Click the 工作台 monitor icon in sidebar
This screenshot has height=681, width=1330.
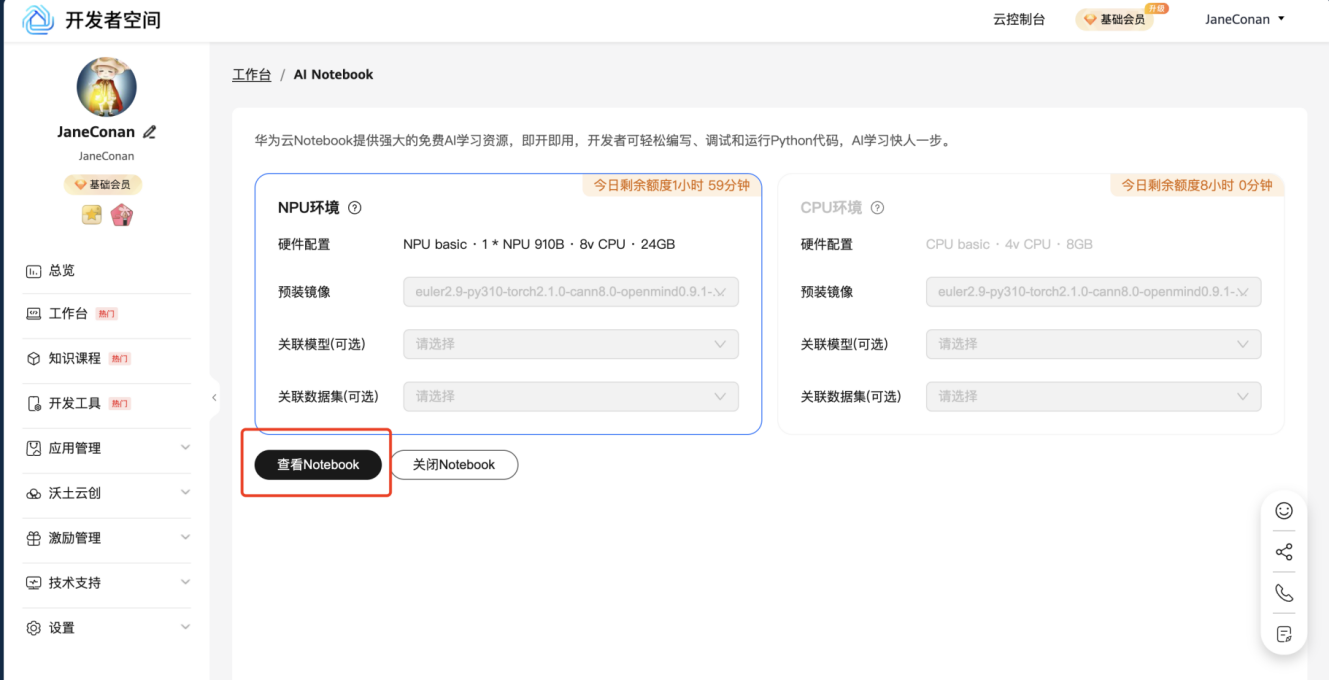click(33, 314)
